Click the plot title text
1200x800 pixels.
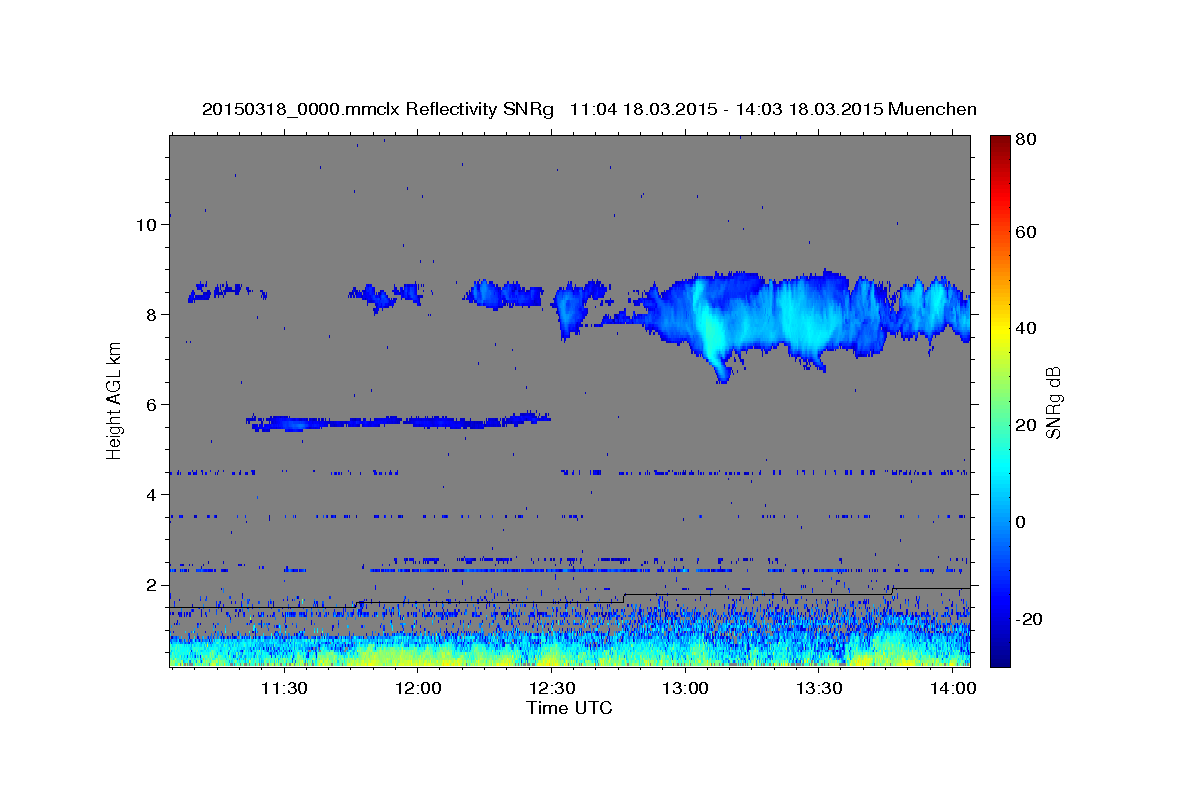tap(589, 109)
